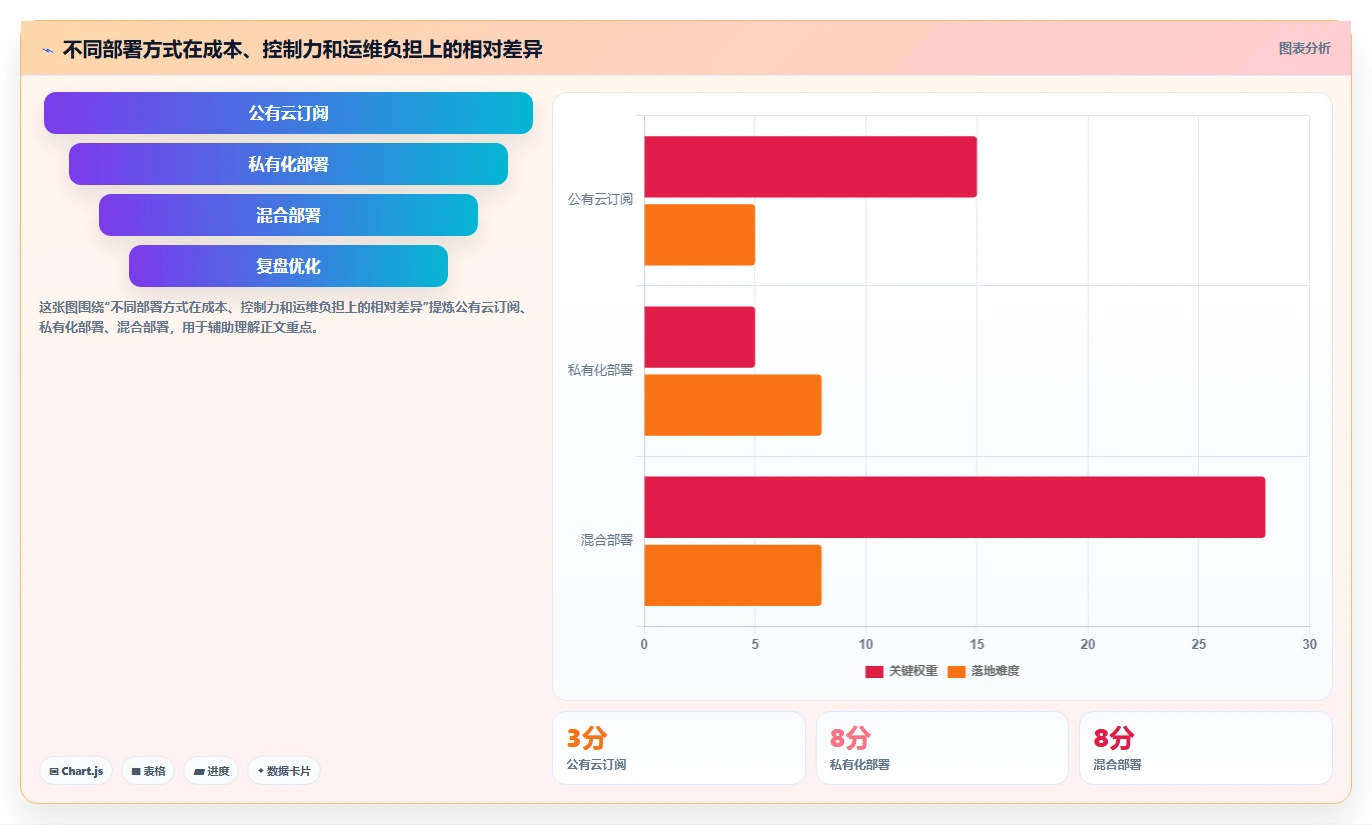Click the orange 私有化部署 bar in chart

pyautogui.click(x=732, y=405)
